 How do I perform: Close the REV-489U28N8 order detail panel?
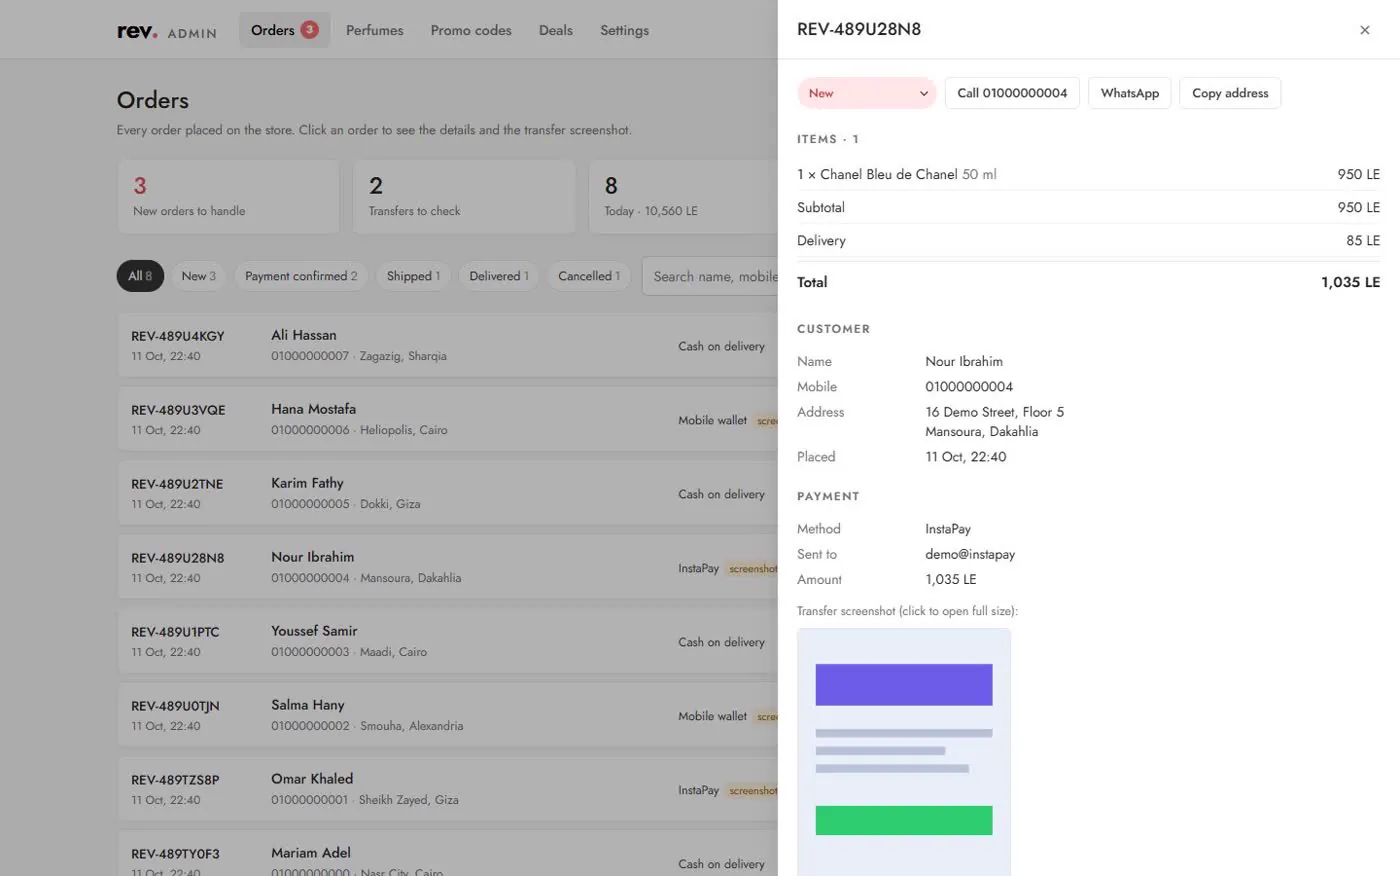(1364, 30)
